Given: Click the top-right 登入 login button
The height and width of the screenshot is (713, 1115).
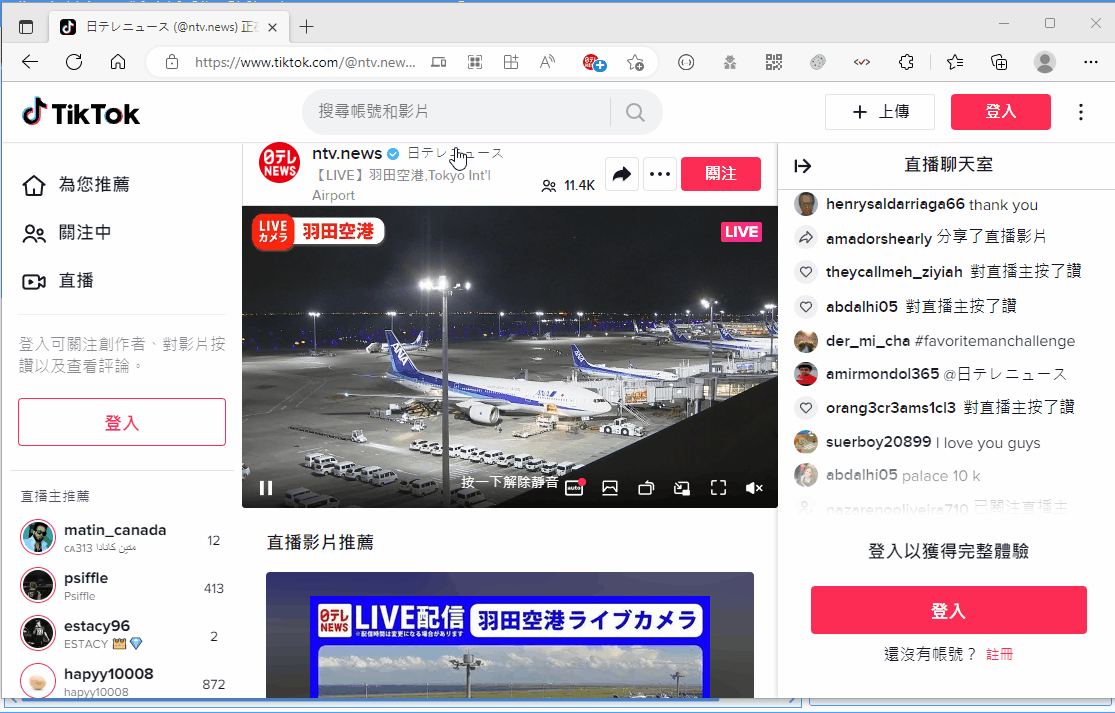Looking at the screenshot, I should 1001,112.
